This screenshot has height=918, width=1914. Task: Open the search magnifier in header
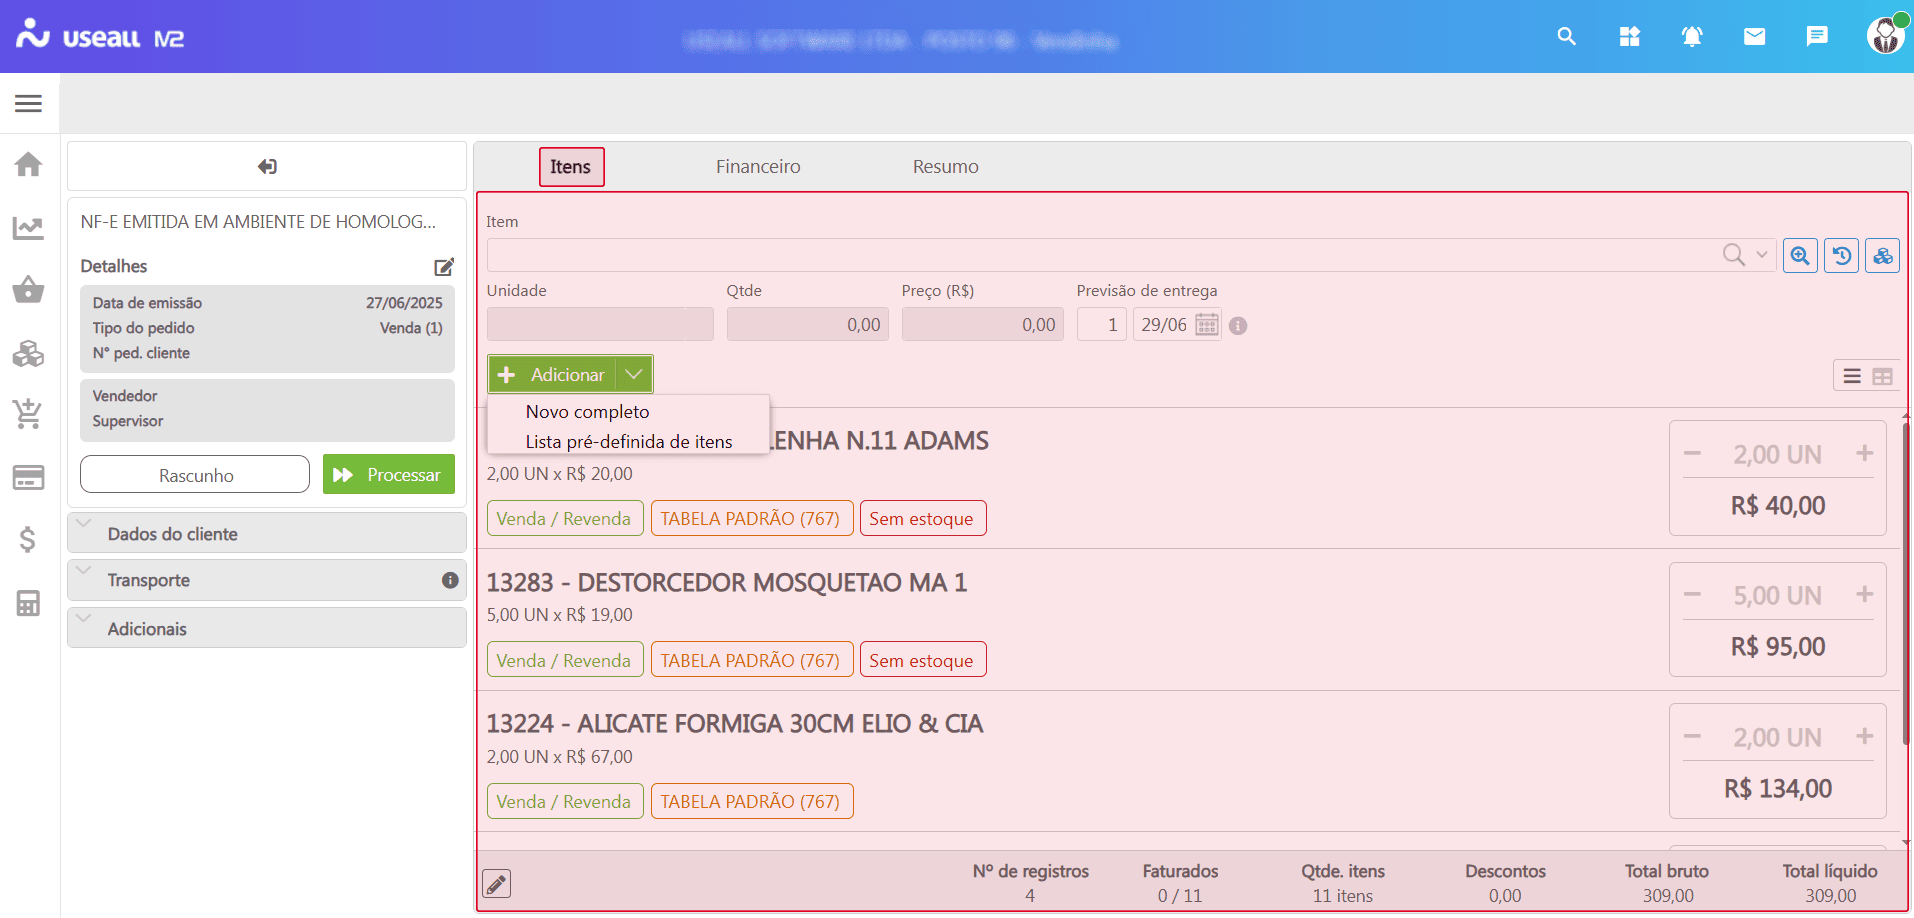(x=1566, y=37)
